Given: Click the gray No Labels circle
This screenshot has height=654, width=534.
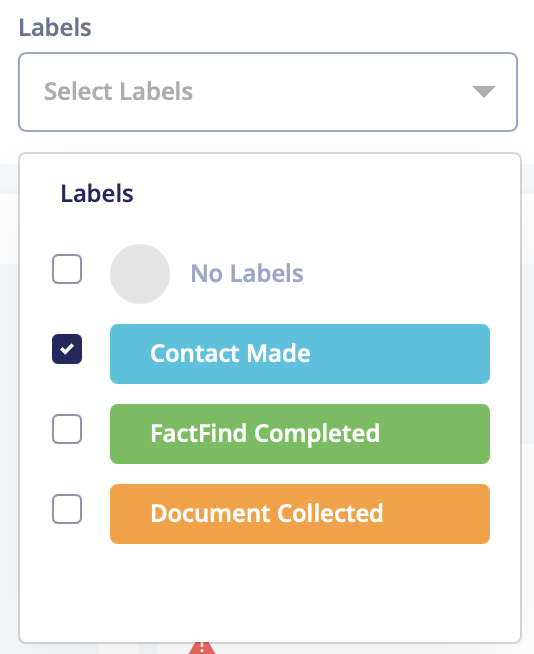Looking at the screenshot, I should tap(140, 274).
